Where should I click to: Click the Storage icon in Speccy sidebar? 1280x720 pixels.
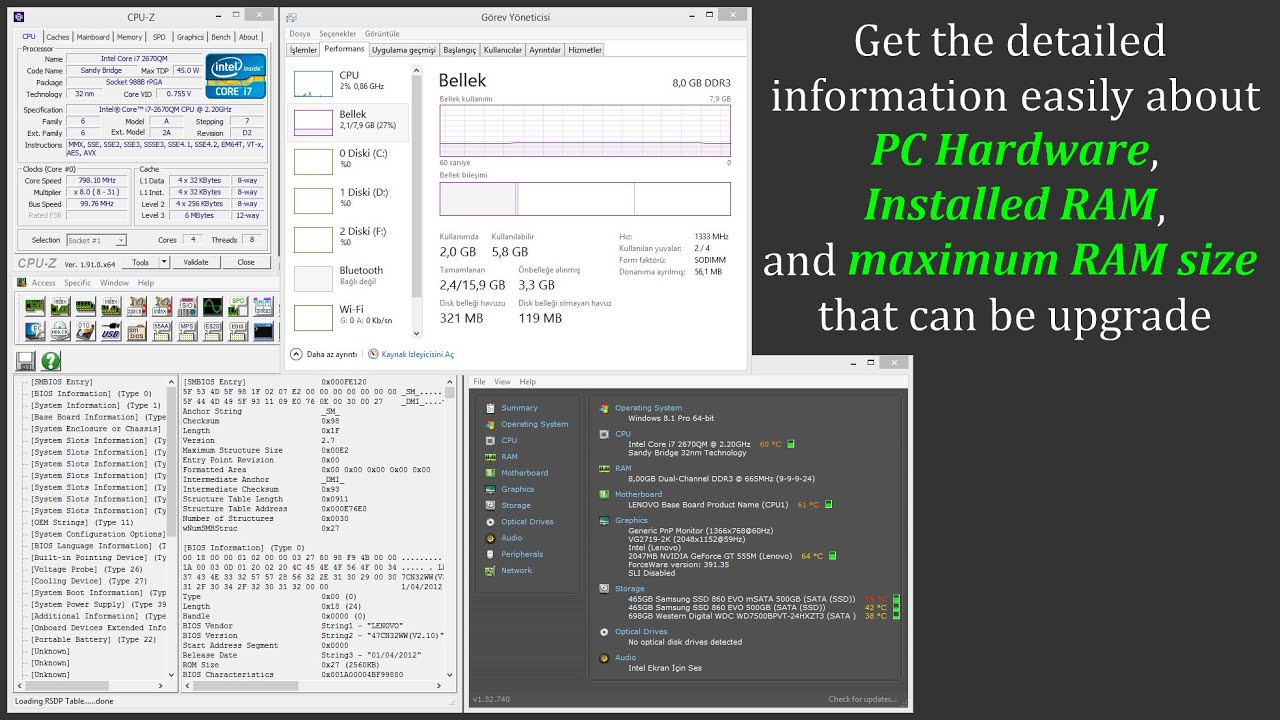(489, 505)
